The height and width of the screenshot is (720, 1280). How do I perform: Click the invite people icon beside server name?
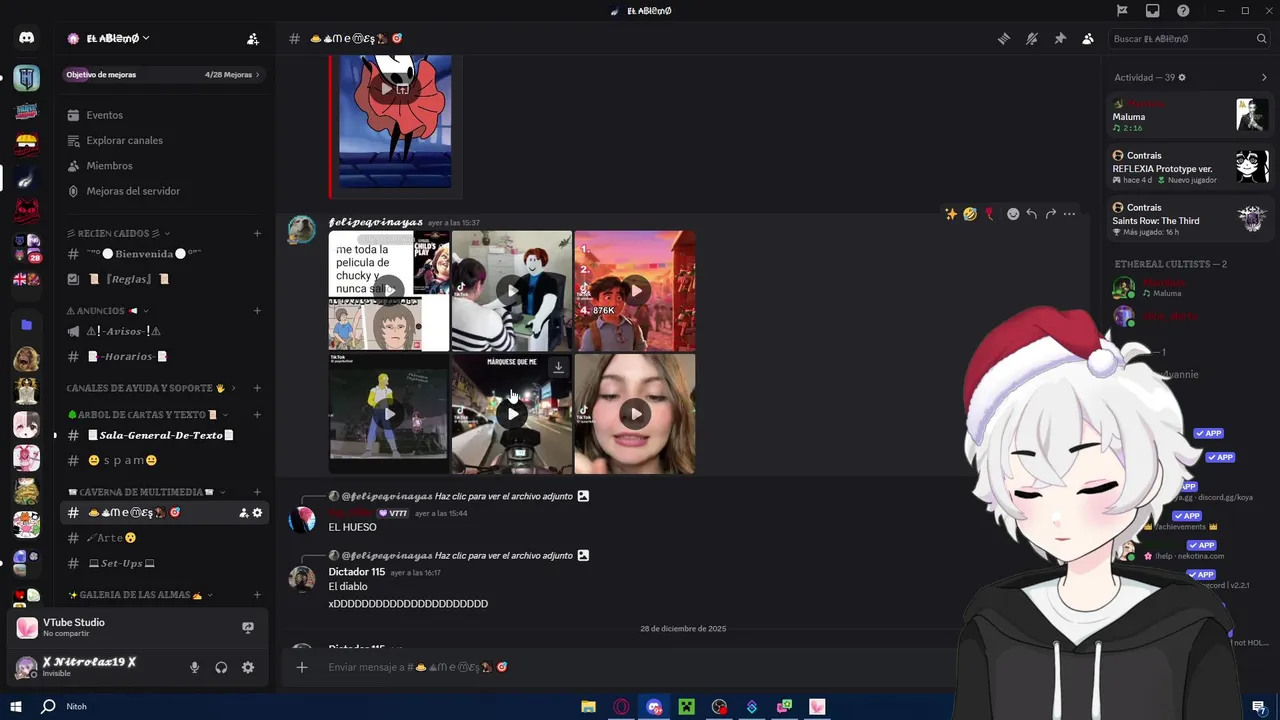(x=253, y=39)
